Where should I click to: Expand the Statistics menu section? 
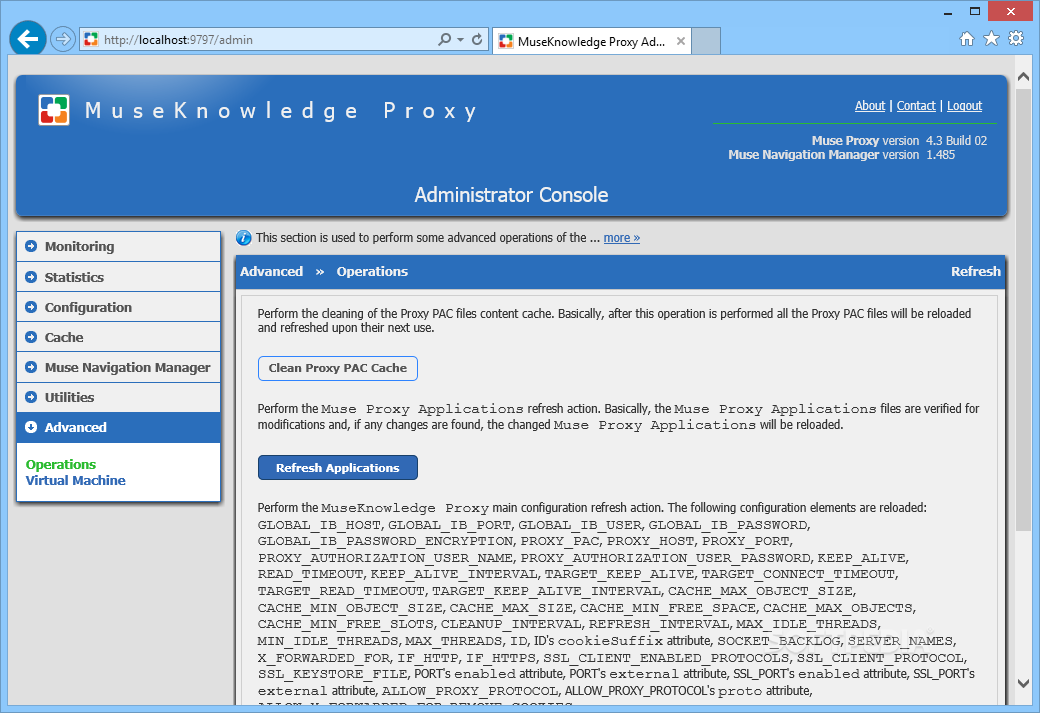click(x=118, y=277)
